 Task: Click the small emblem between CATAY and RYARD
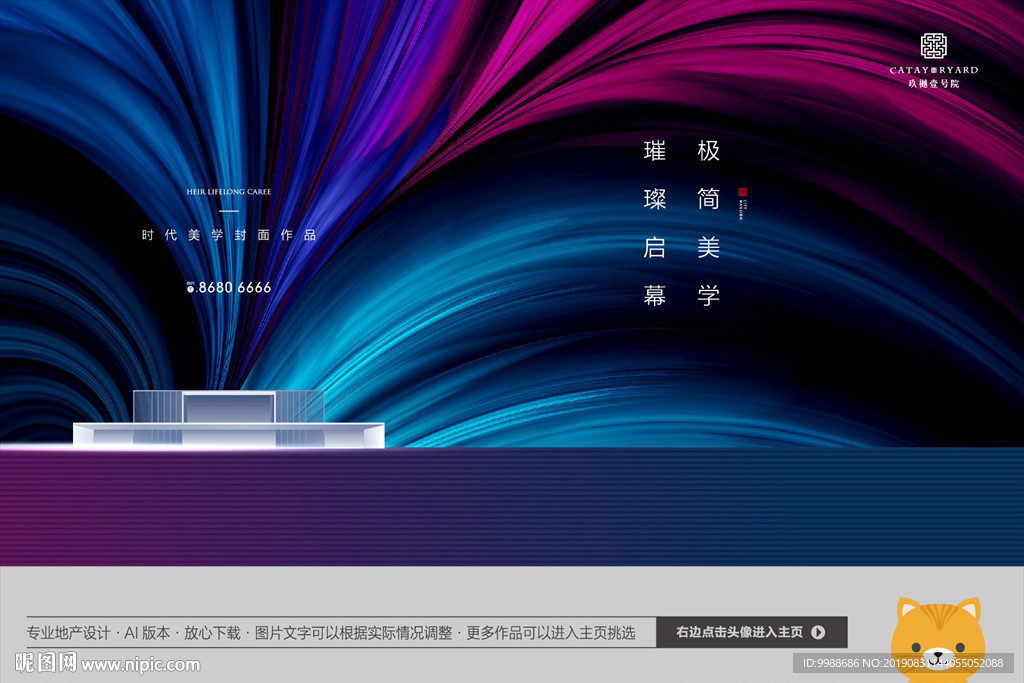(933, 70)
